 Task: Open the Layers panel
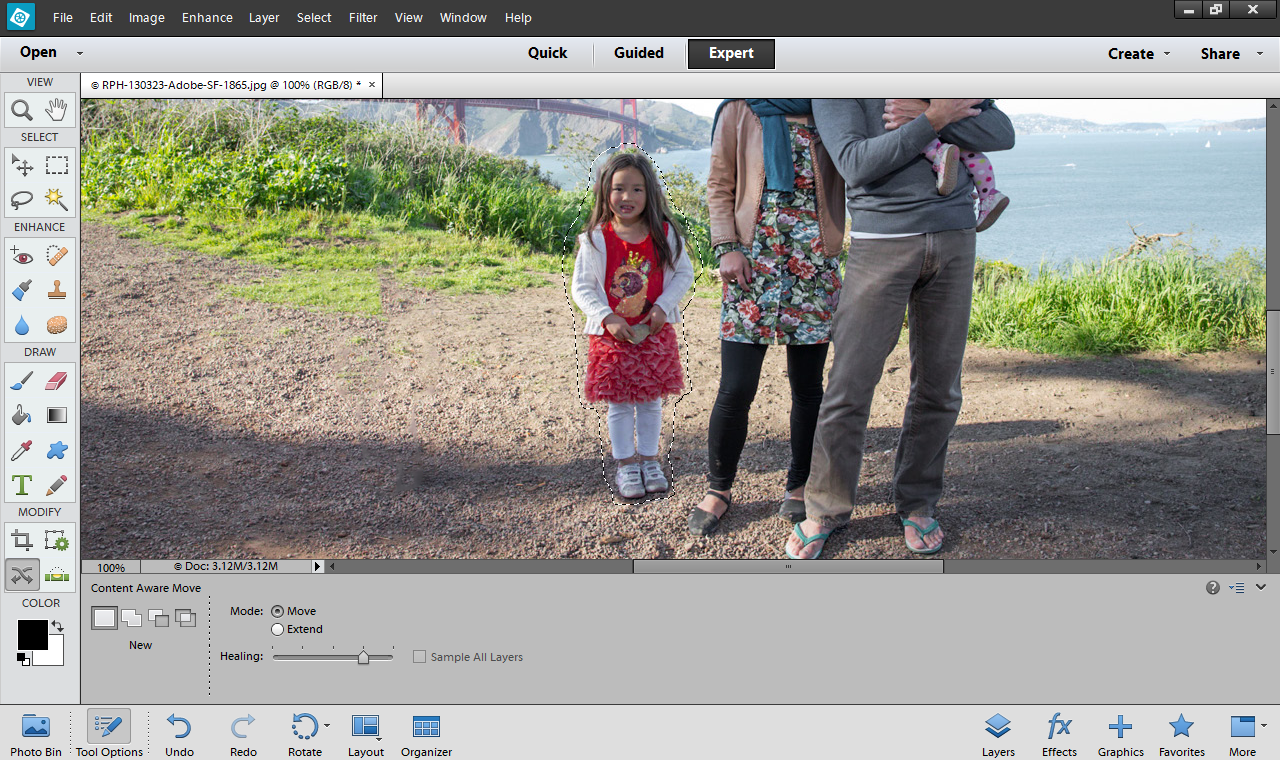997,735
